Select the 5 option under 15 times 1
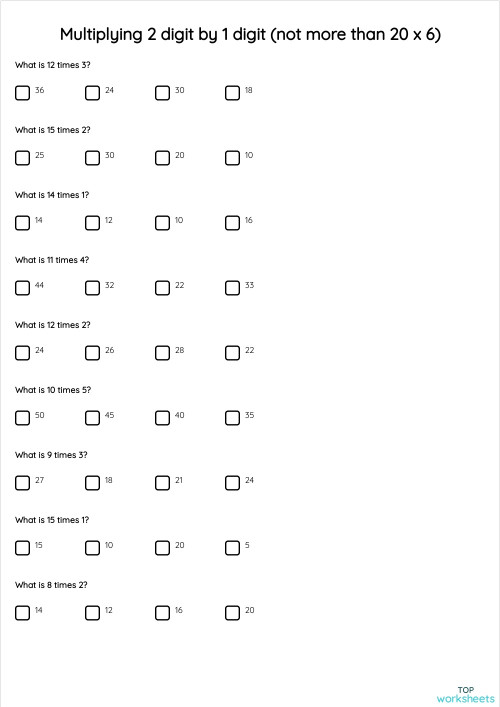 coord(232,547)
